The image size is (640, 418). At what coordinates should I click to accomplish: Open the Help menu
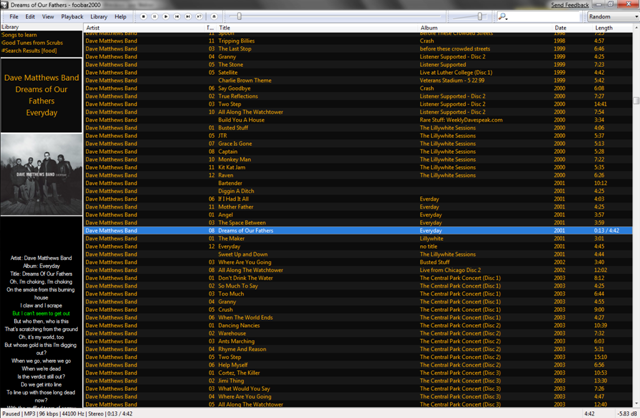(x=120, y=17)
